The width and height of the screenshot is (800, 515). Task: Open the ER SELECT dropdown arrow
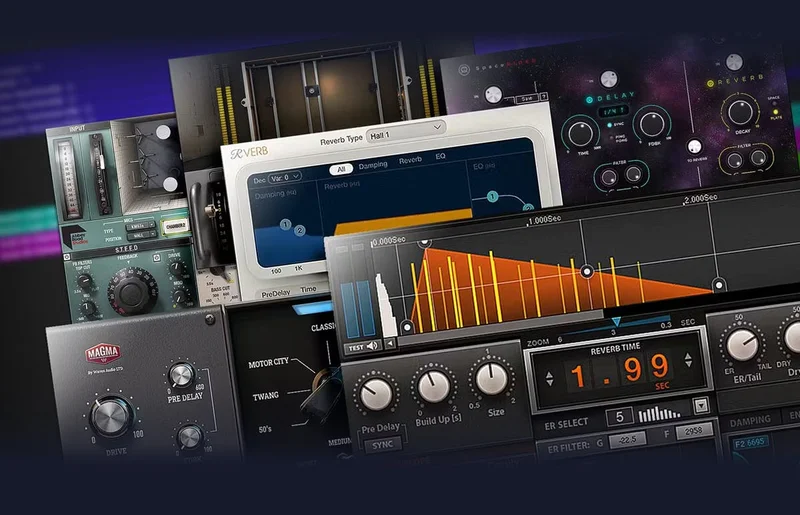pos(701,405)
